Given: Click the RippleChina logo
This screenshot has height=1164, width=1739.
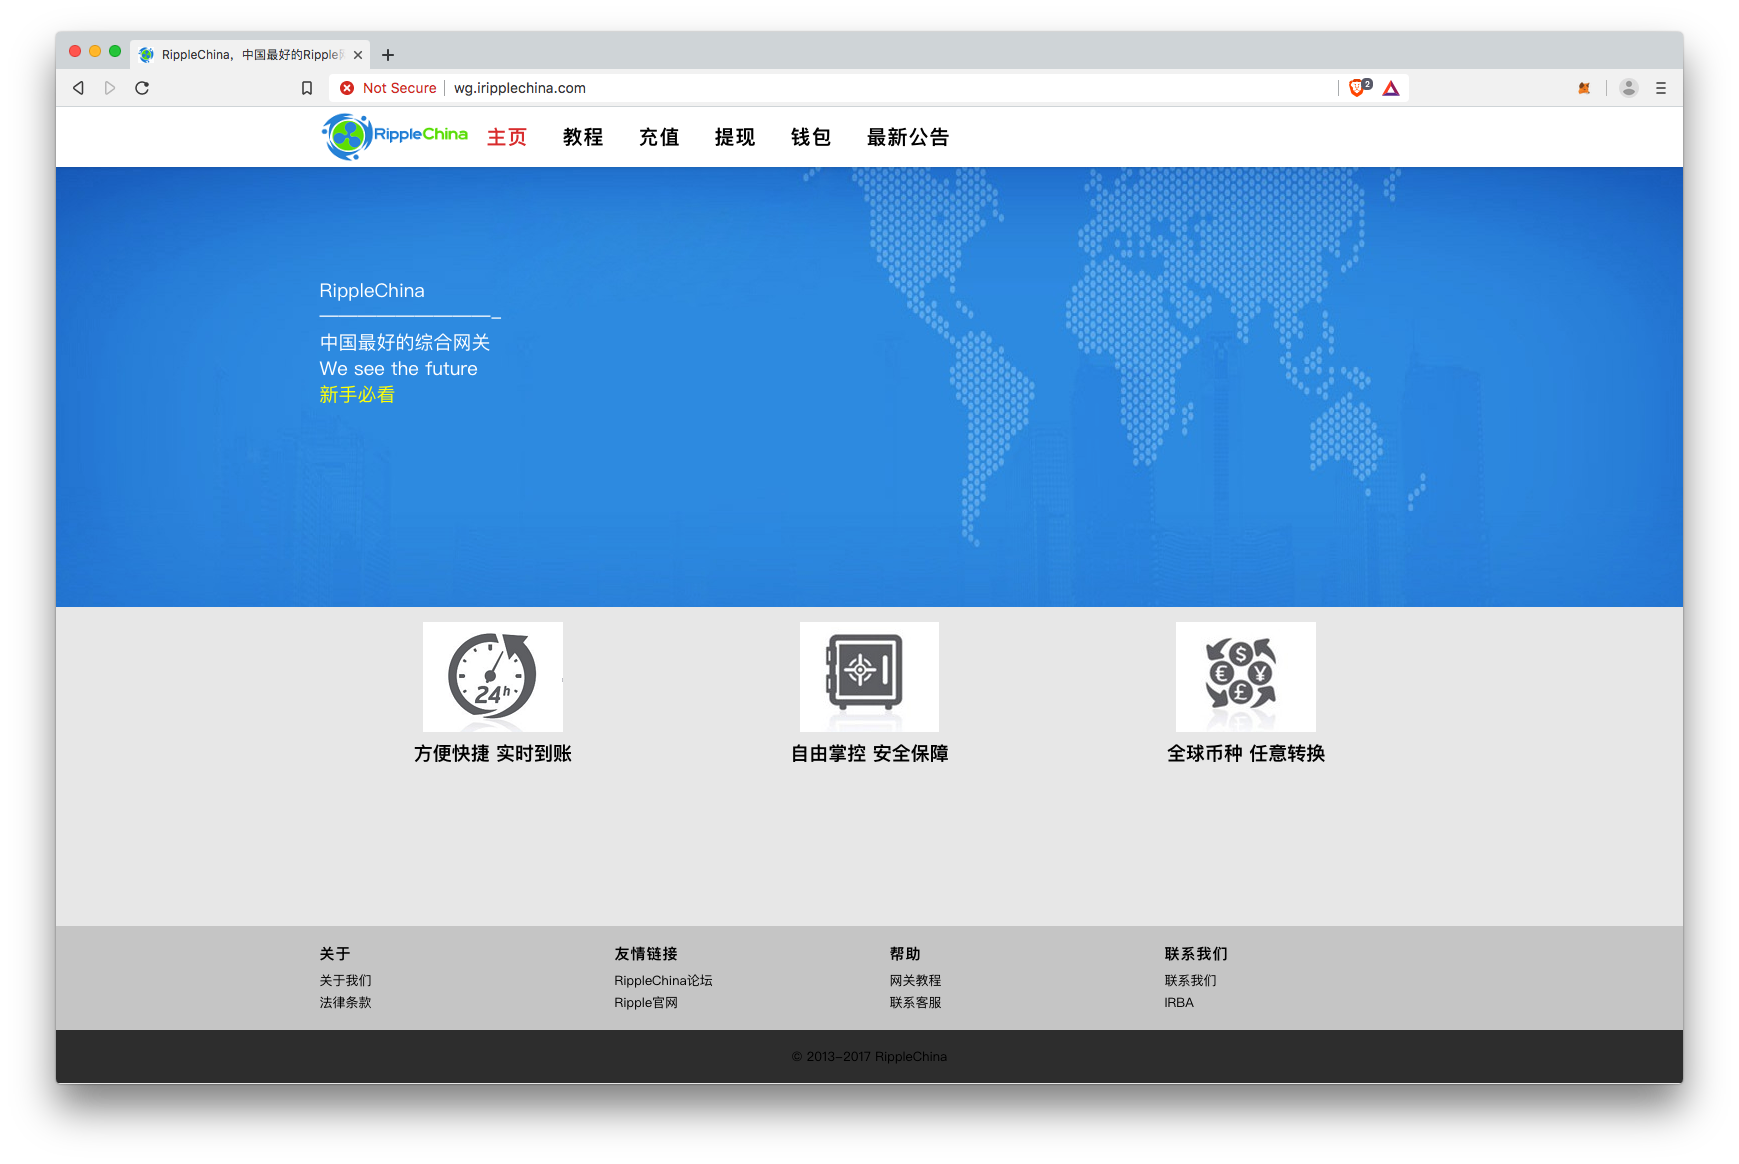Looking at the screenshot, I should (394, 136).
